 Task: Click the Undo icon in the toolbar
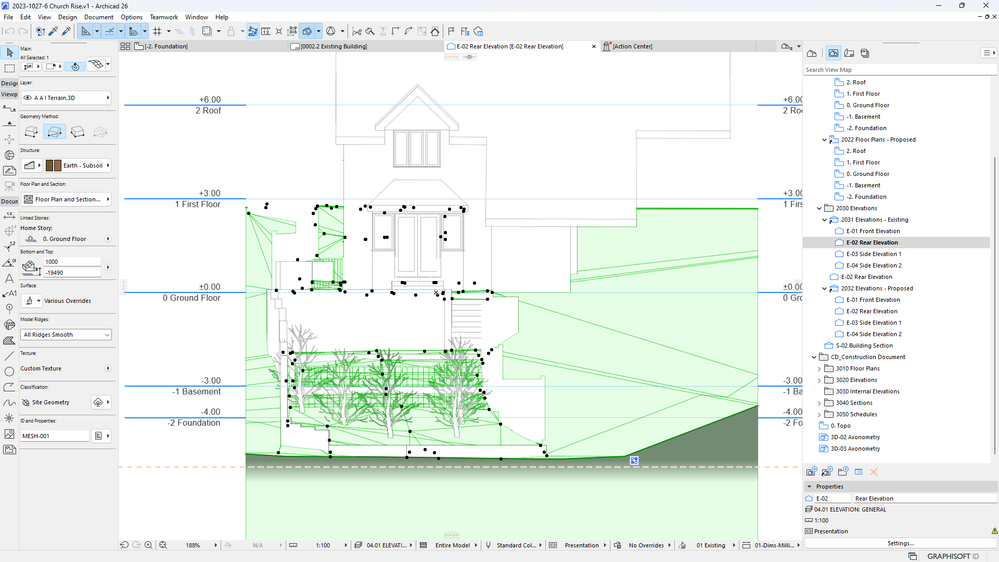coord(9,31)
